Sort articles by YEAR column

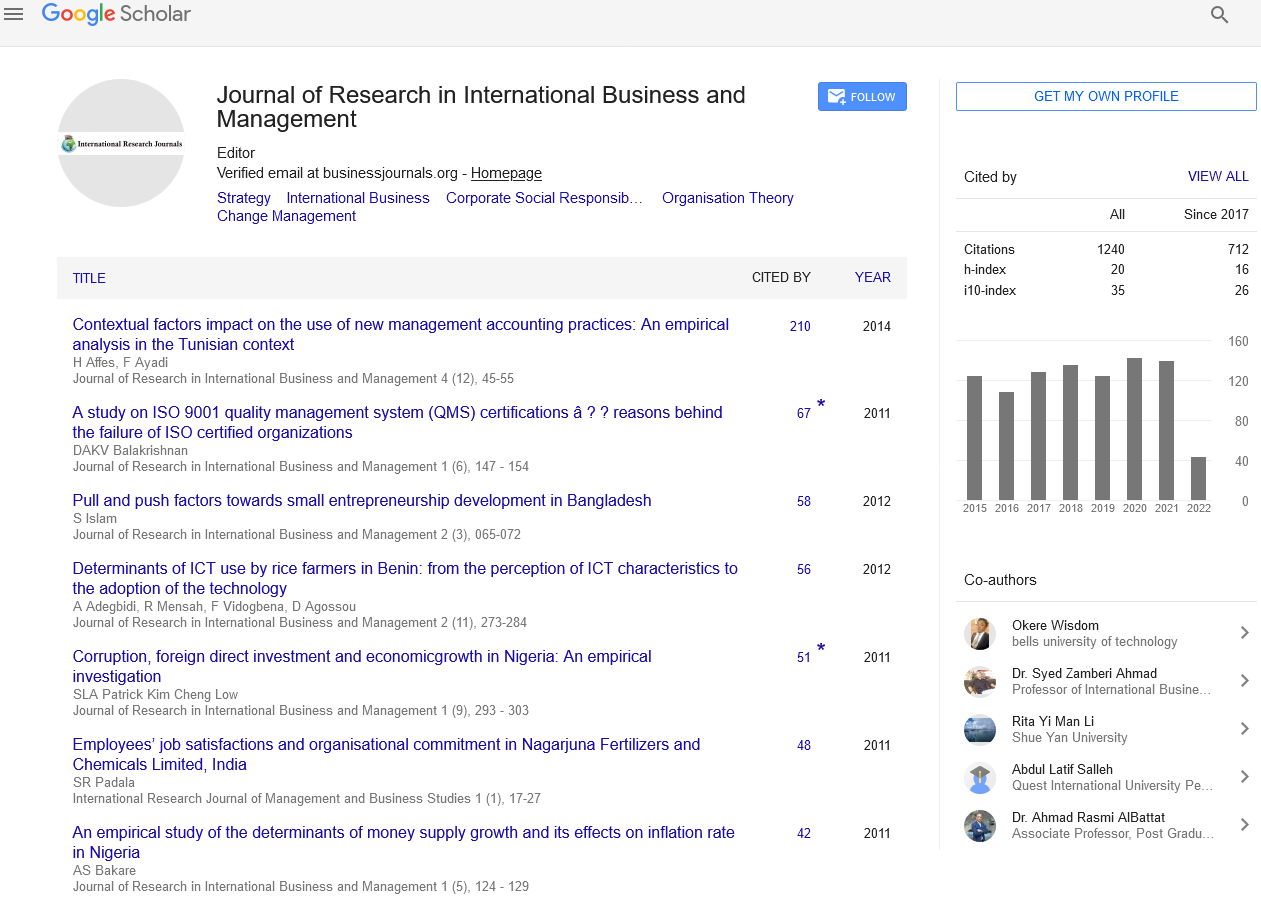tap(872, 278)
